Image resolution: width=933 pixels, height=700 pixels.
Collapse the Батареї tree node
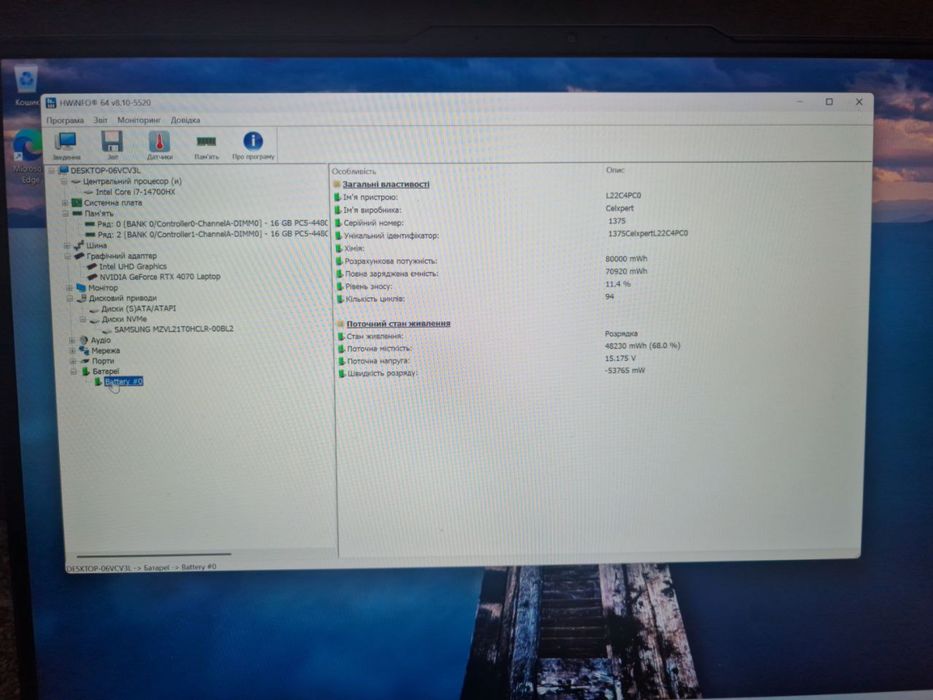[x=74, y=371]
